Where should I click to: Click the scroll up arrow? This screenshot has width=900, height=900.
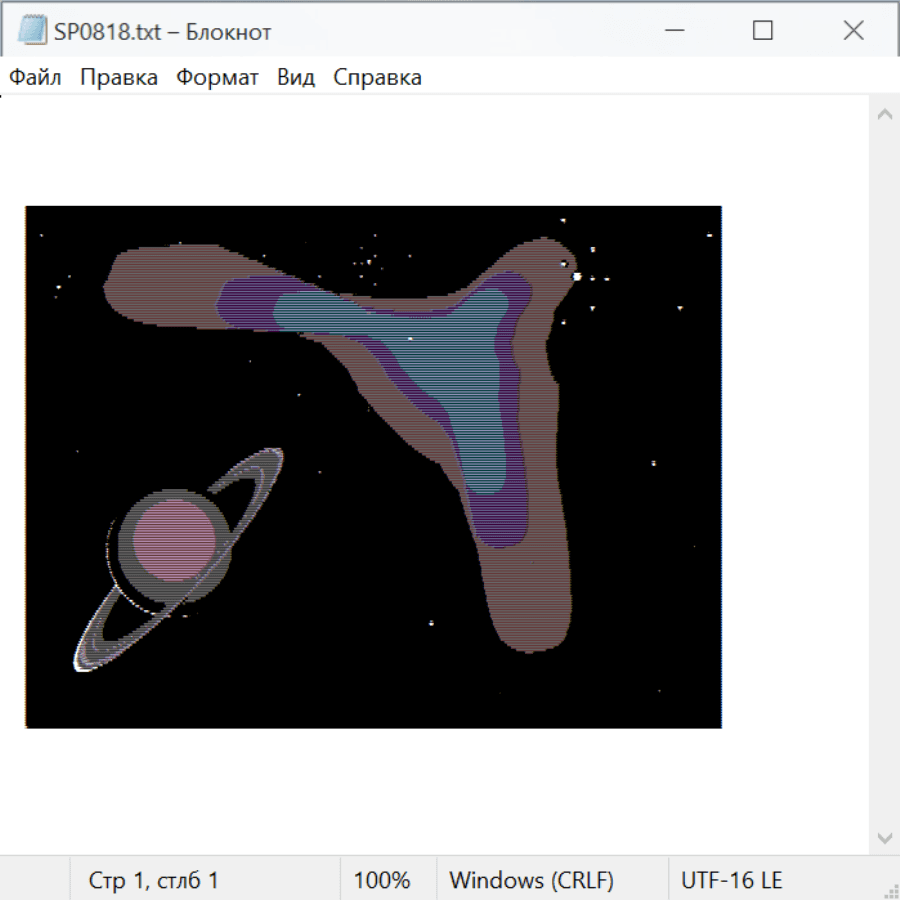pos(884,115)
